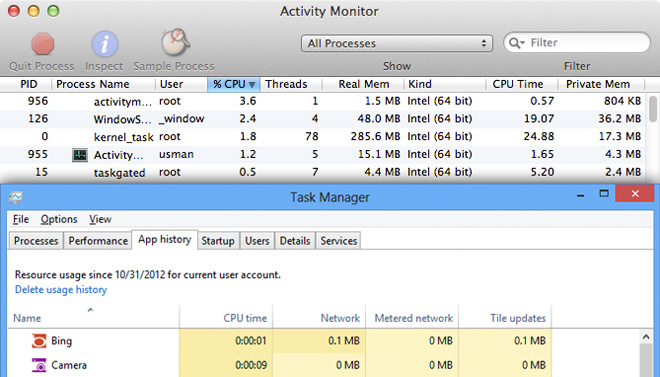Click the Task Manager scrollbar up arrow

pyautogui.click(x=646, y=337)
